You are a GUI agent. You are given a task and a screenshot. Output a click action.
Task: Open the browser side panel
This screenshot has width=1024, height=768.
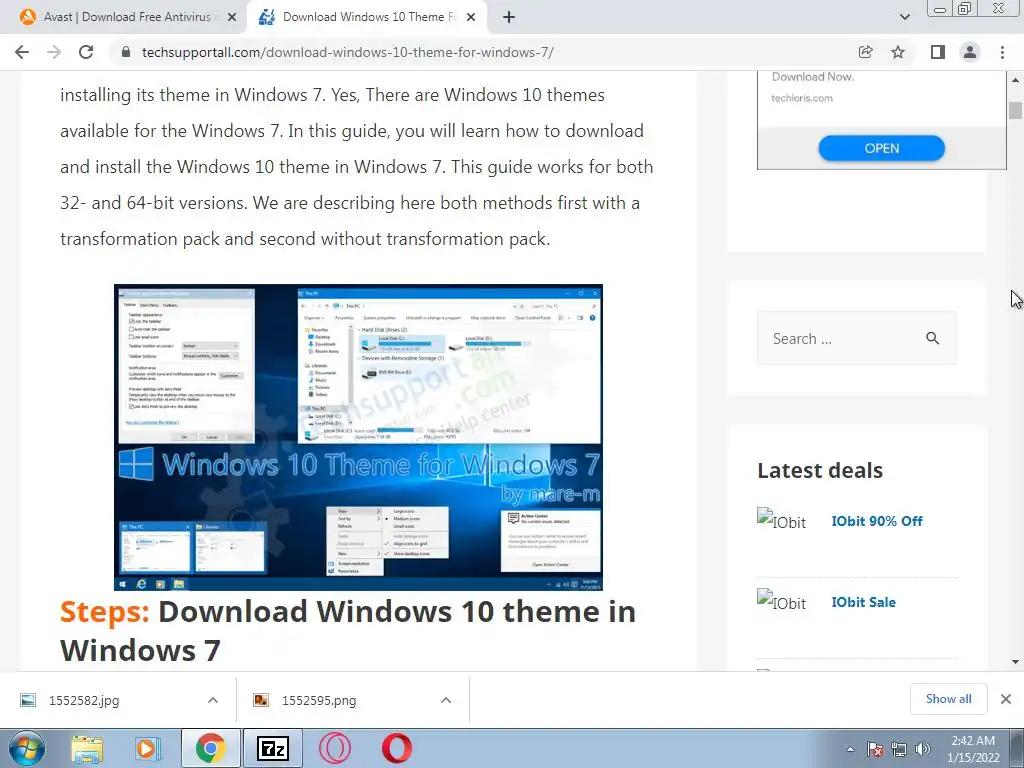tap(938, 52)
